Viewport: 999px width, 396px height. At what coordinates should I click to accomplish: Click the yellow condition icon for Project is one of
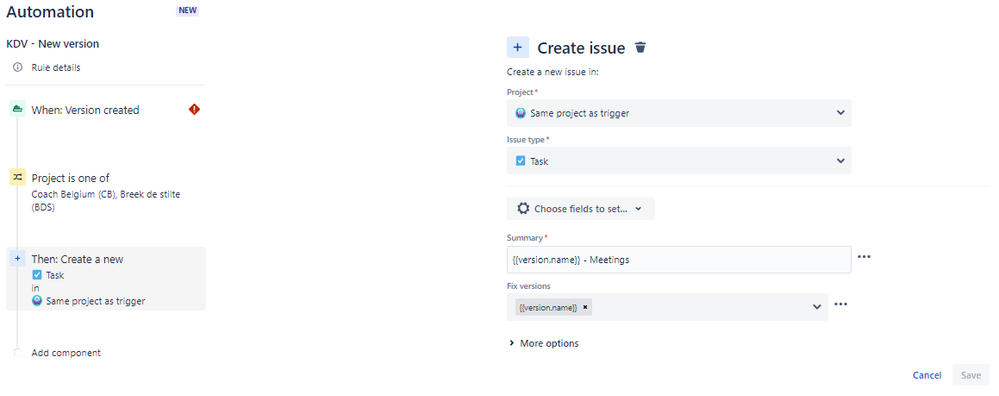pos(17,177)
